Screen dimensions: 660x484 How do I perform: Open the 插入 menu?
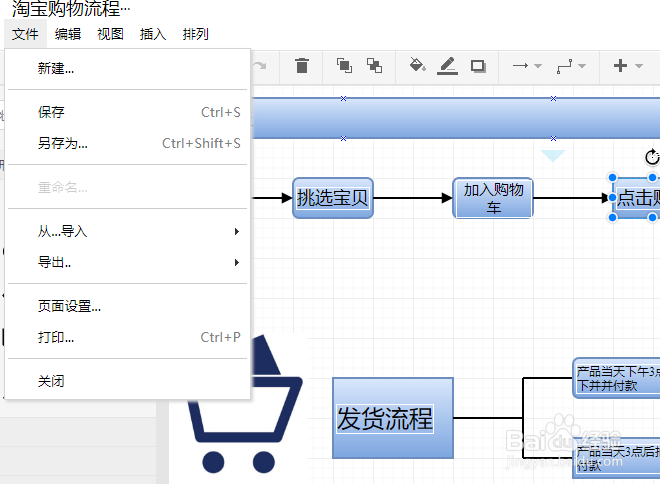(153, 34)
